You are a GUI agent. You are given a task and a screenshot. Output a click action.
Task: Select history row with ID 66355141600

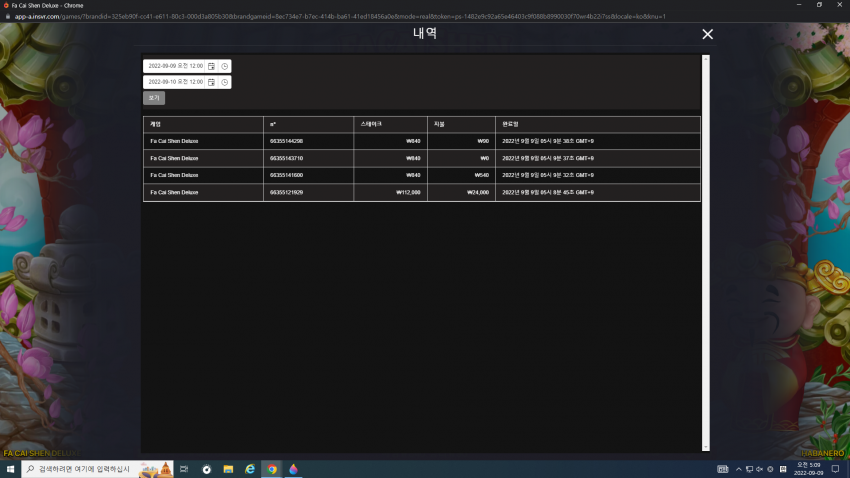click(x=422, y=175)
